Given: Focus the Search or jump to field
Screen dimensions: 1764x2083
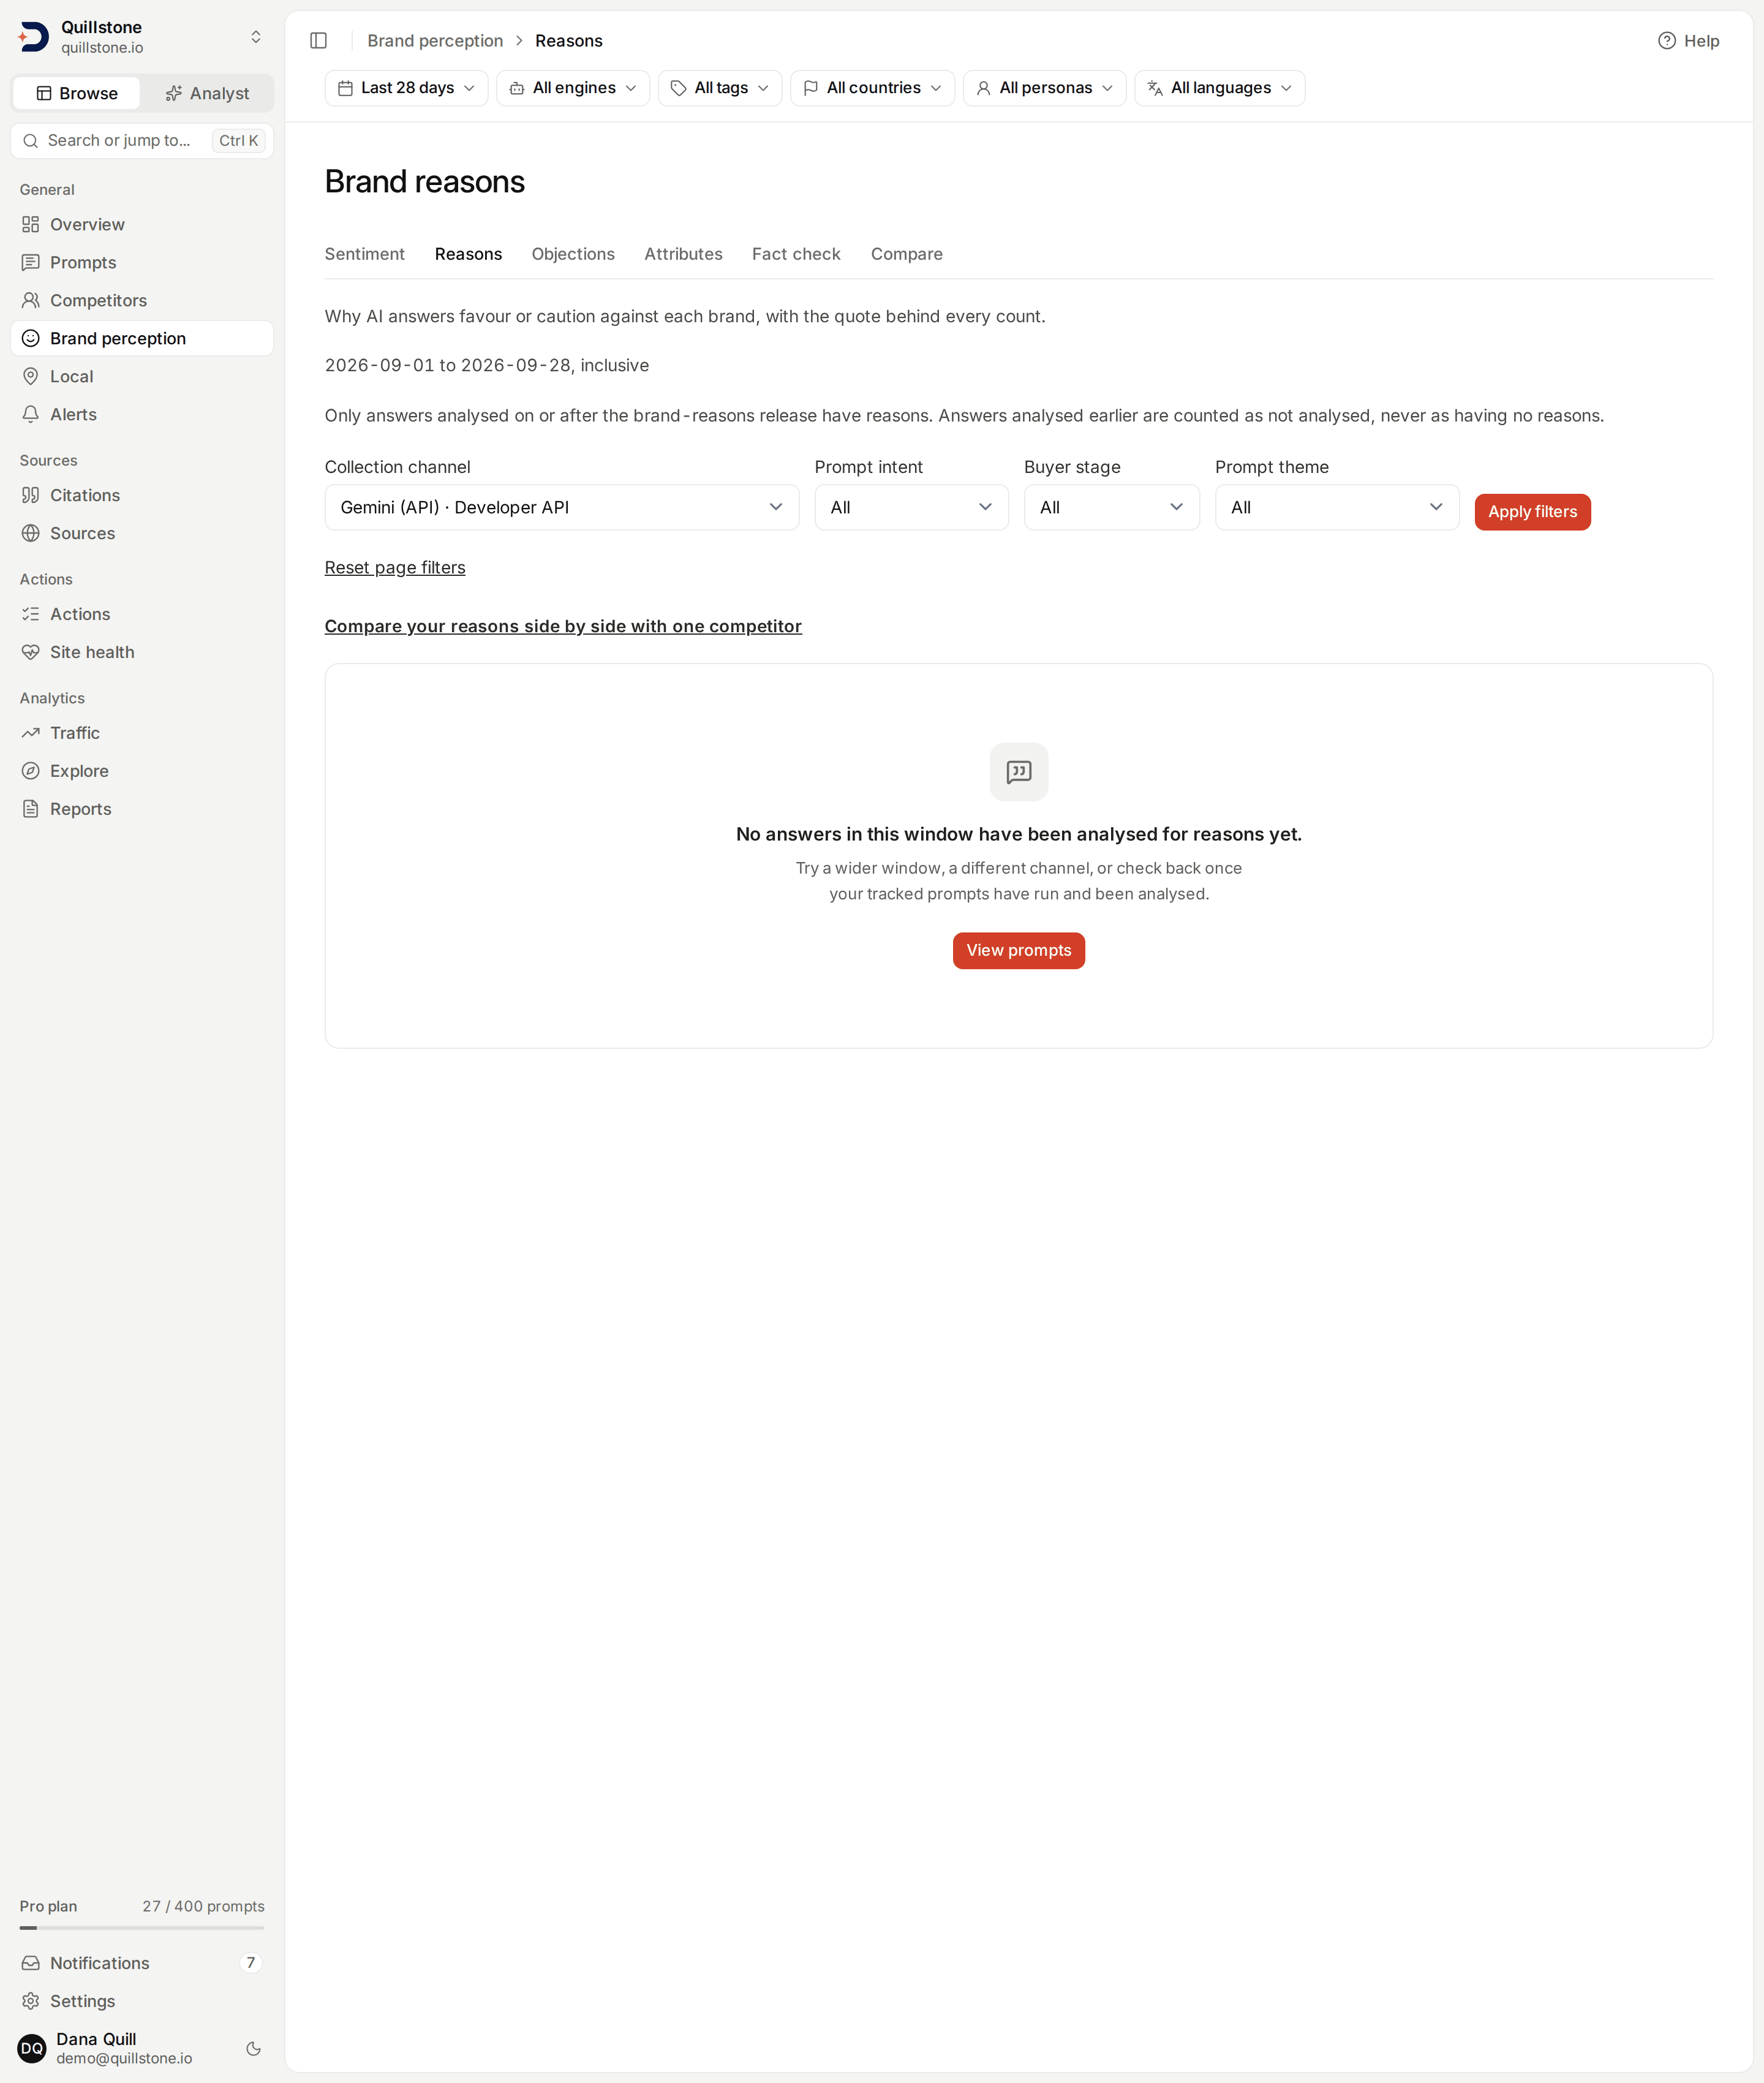Looking at the screenshot, I should click(x=142, y=141).
